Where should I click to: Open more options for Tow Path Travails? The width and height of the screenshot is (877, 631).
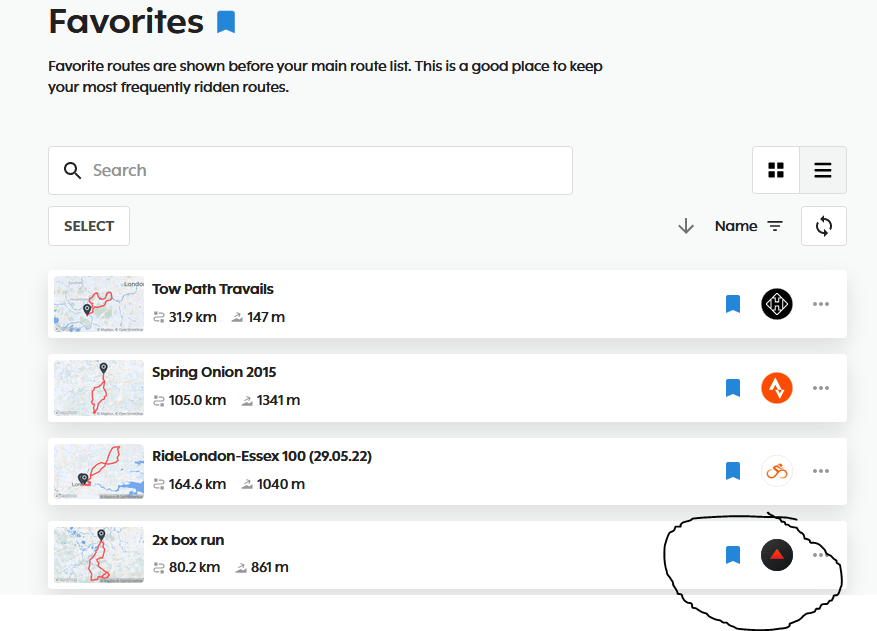pyautogui.click(x=821, y=304)
